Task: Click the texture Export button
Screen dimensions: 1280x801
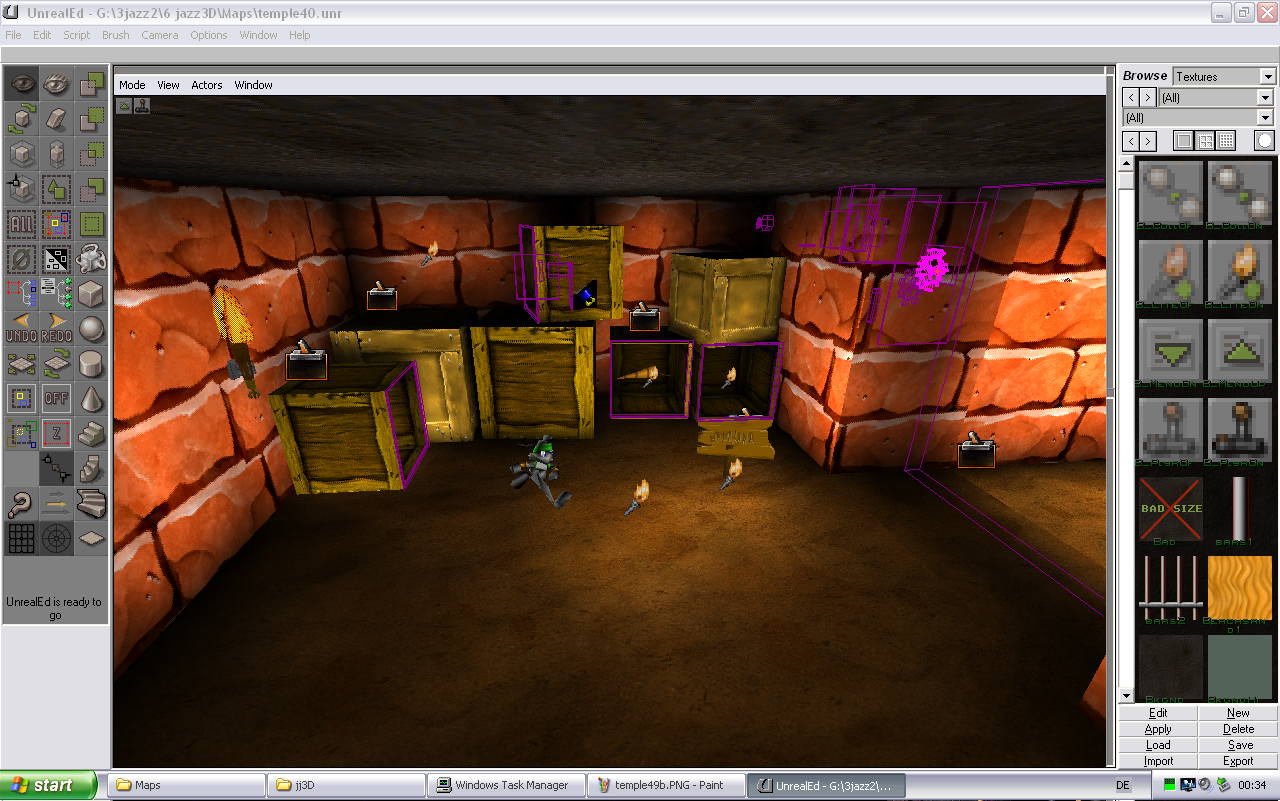Action: click(1238, 761)
